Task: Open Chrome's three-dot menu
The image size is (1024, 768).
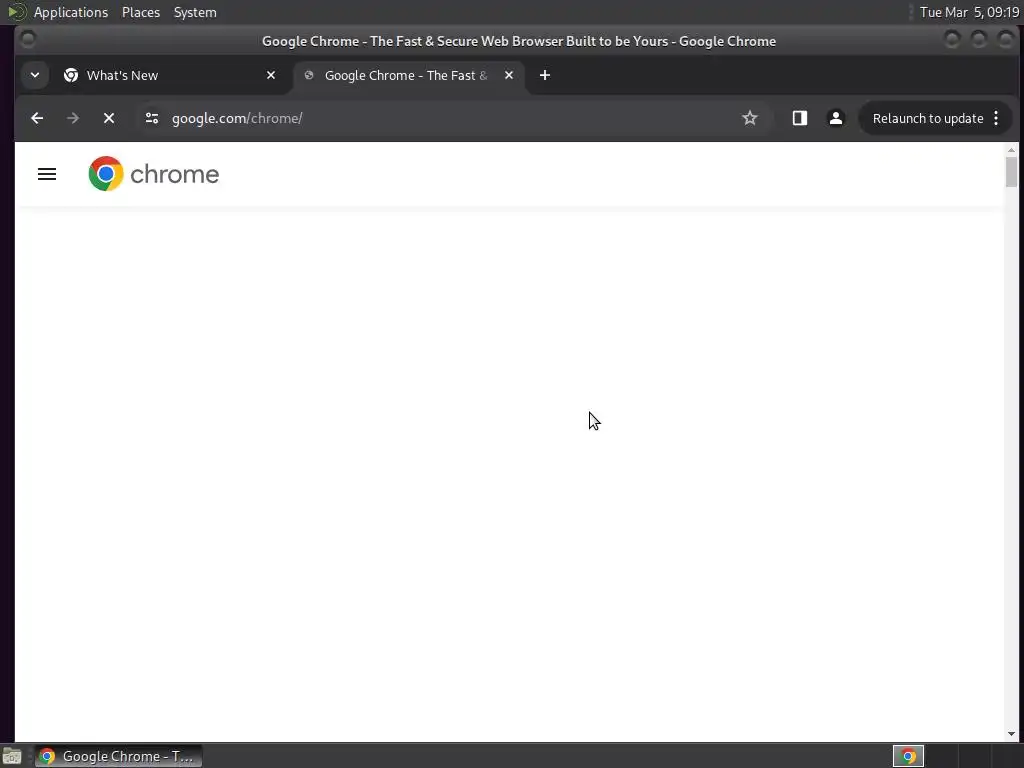Action: [996, 118]
